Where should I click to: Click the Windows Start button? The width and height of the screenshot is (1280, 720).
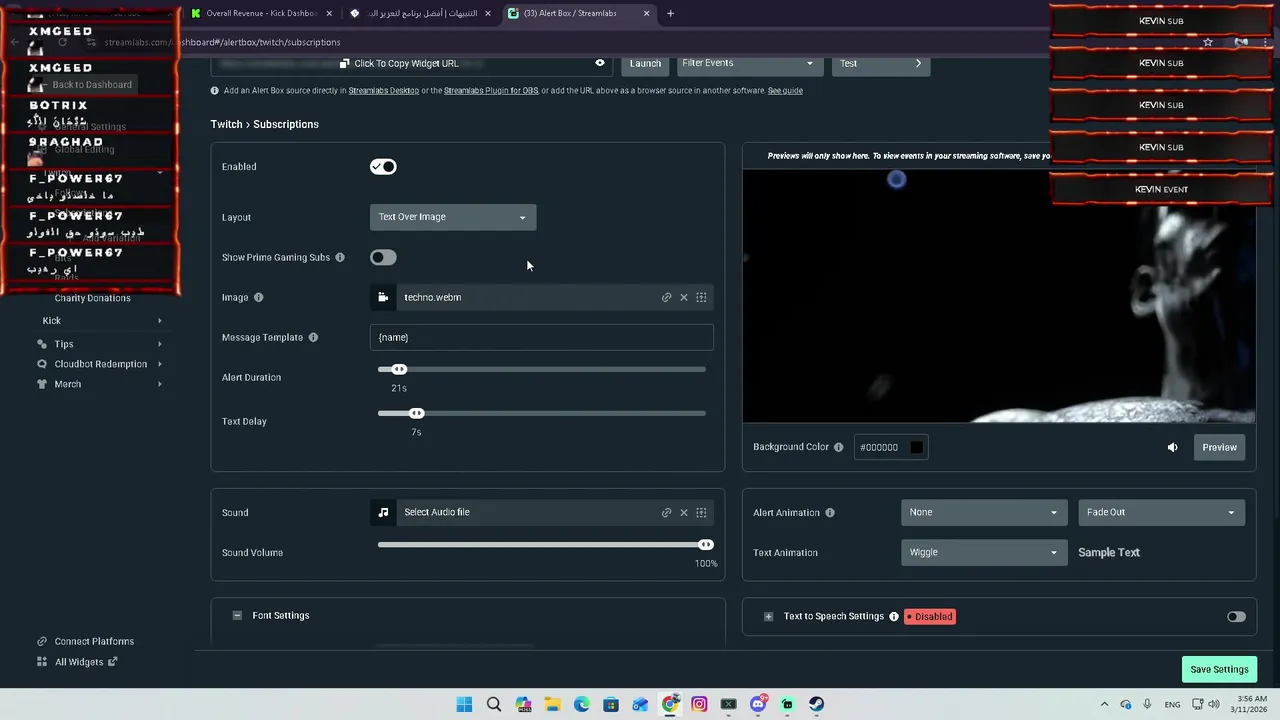[x=464, y=704]
